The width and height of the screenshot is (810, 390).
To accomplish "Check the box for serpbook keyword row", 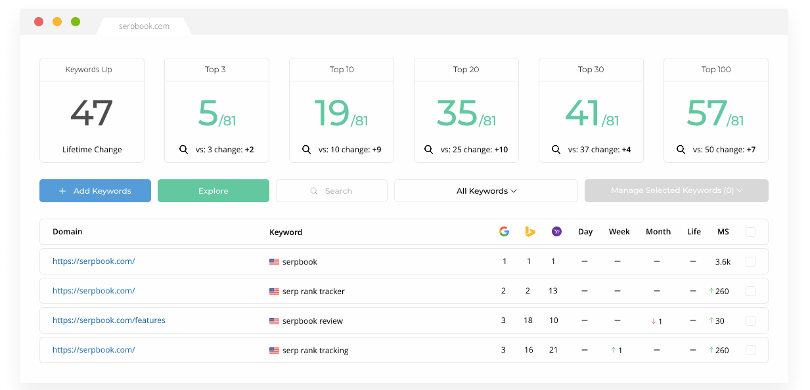I will 751,262.
